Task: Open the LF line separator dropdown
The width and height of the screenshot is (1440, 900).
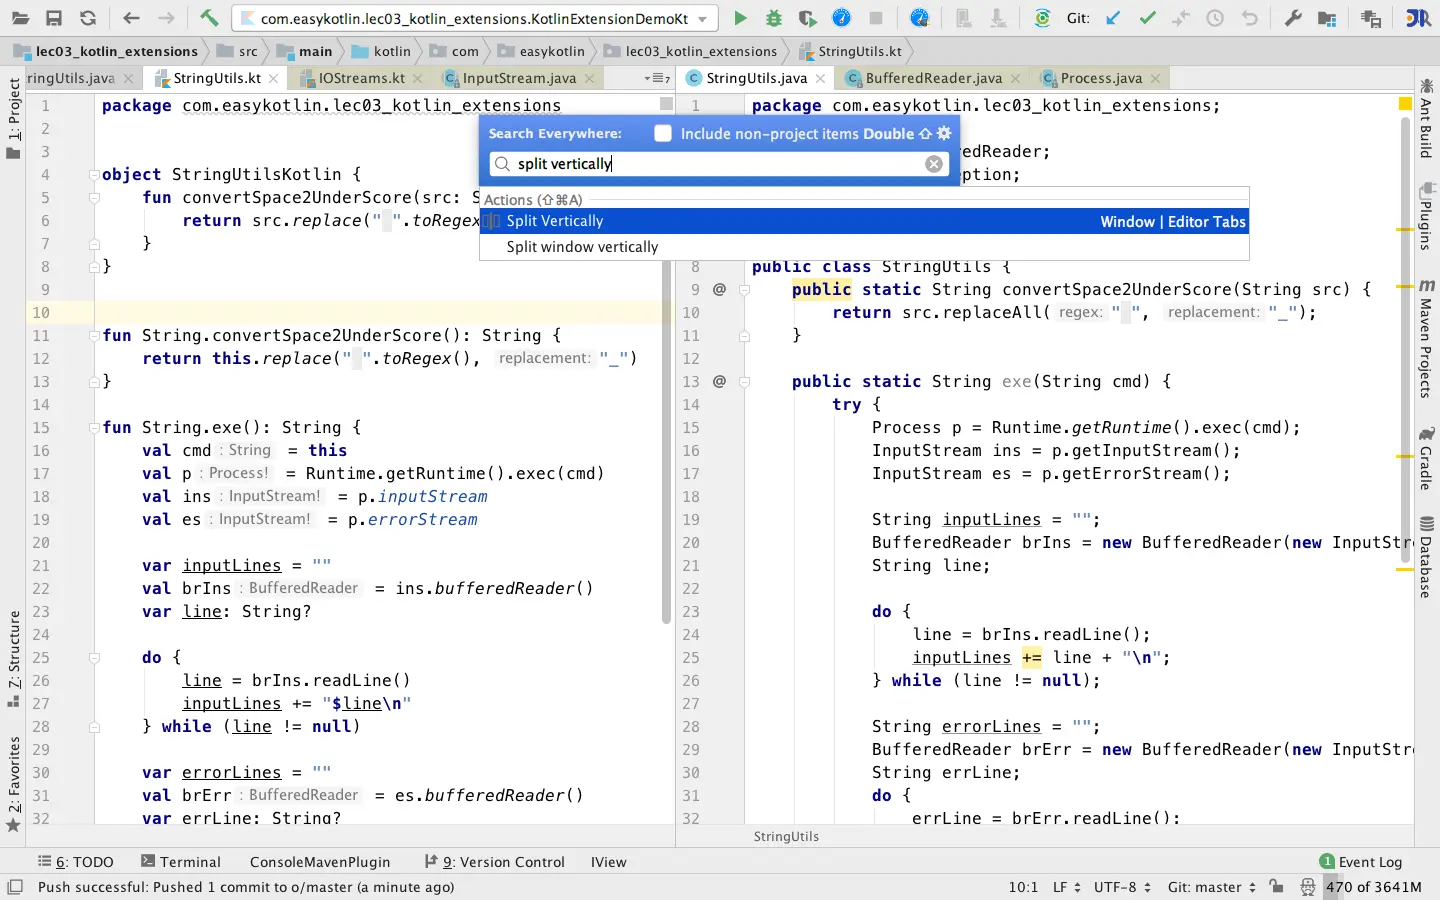Action: tap(1066, 887)
